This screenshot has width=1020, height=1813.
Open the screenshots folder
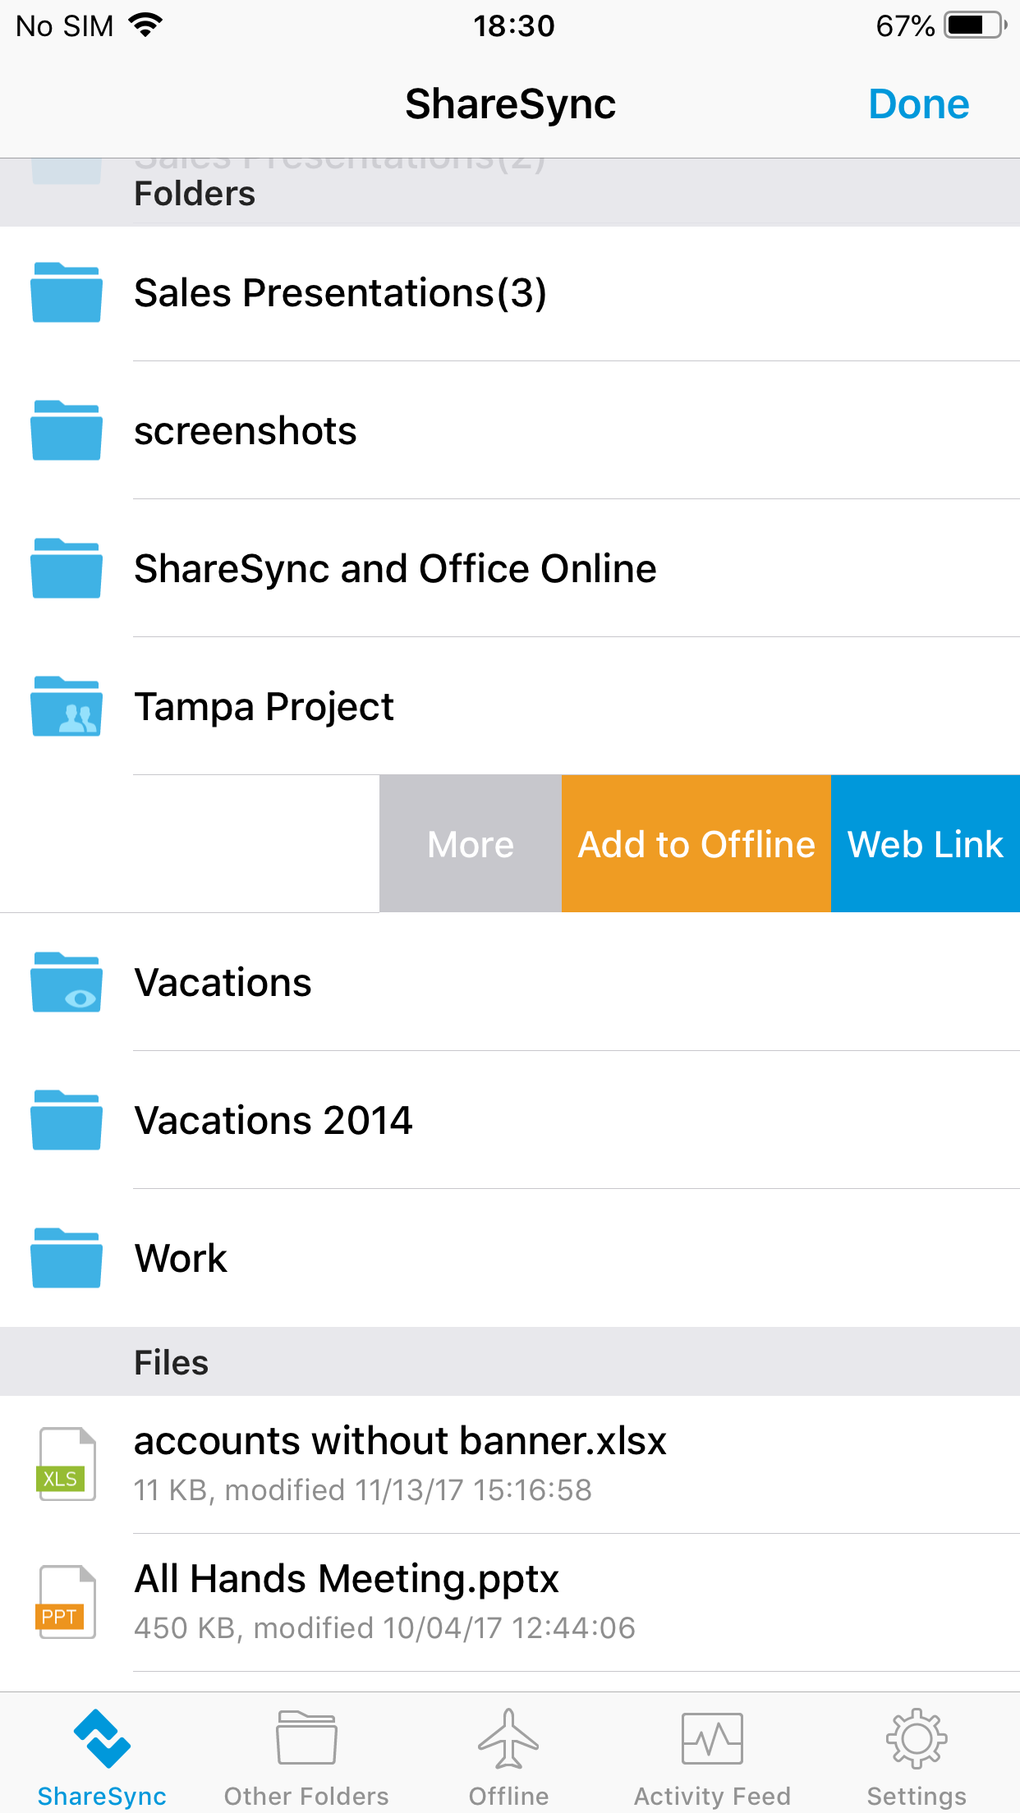point(245,431)
